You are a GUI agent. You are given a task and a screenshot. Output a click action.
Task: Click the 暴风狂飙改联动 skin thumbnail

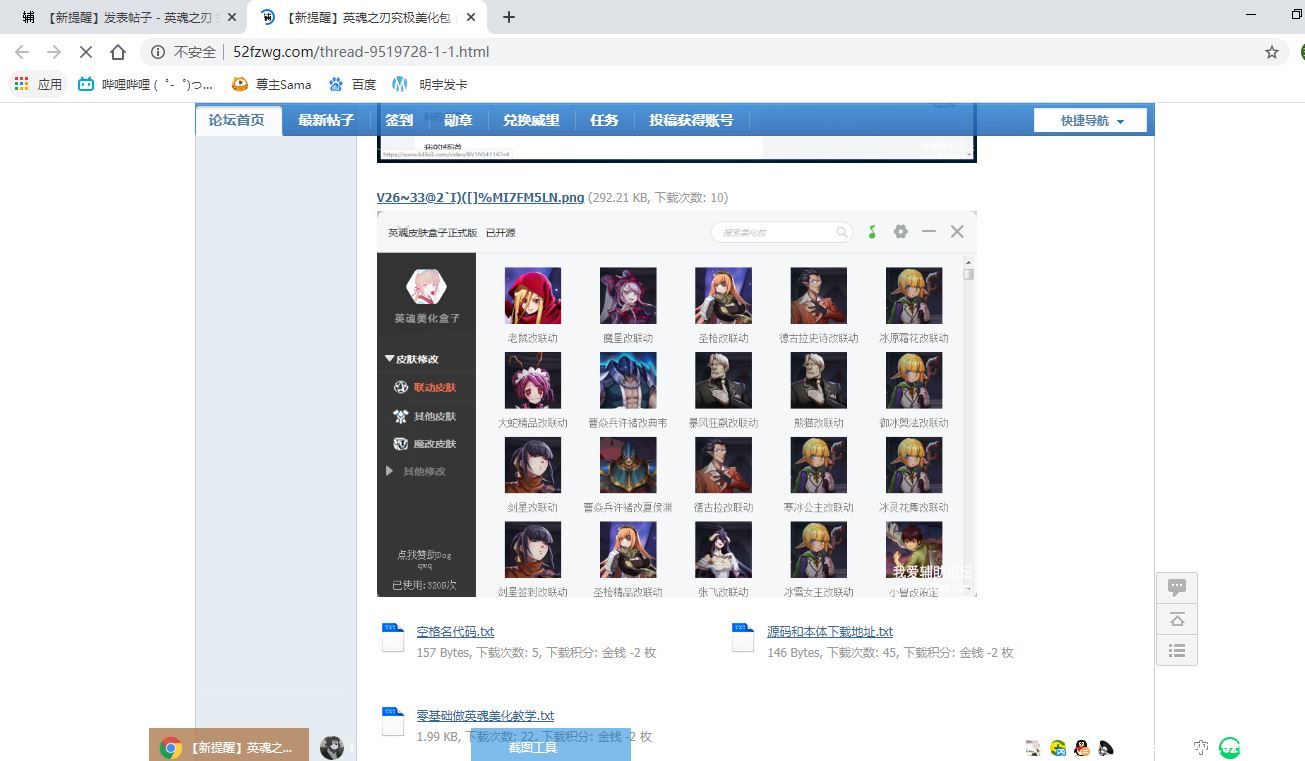(x=723, y=380)
